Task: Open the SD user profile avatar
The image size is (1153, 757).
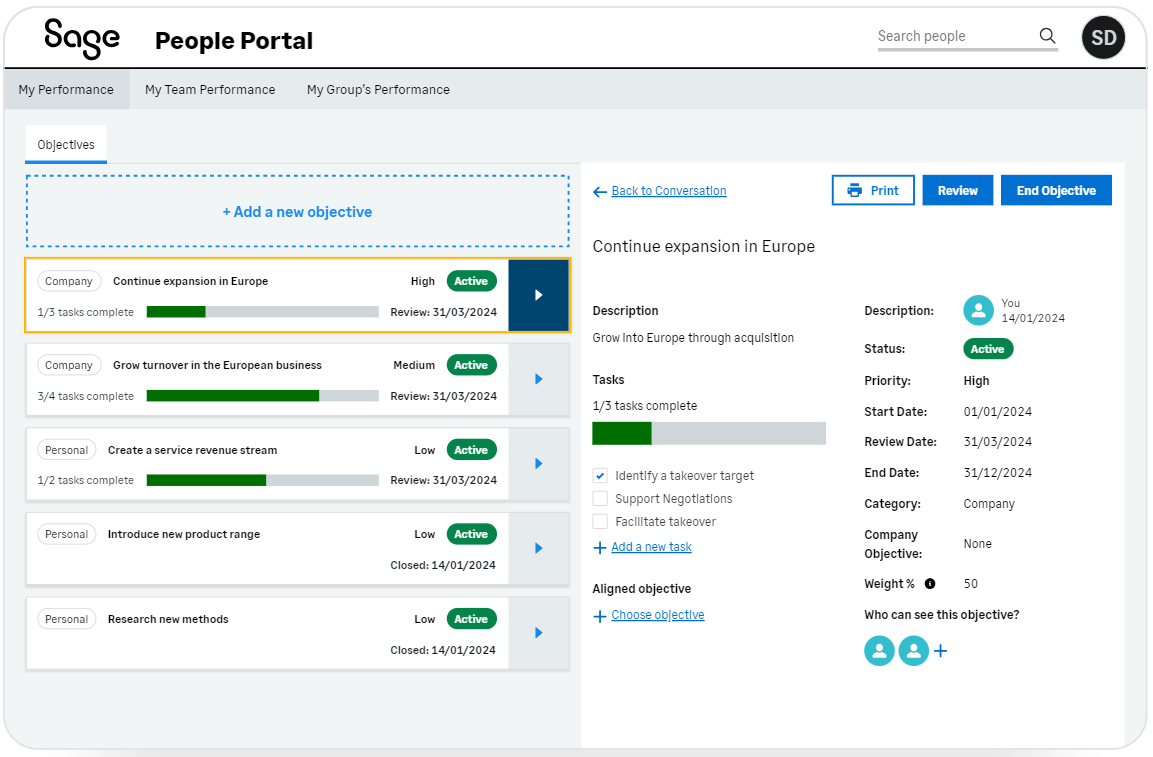Action: pyautogui.click(x=1103, y=38)
